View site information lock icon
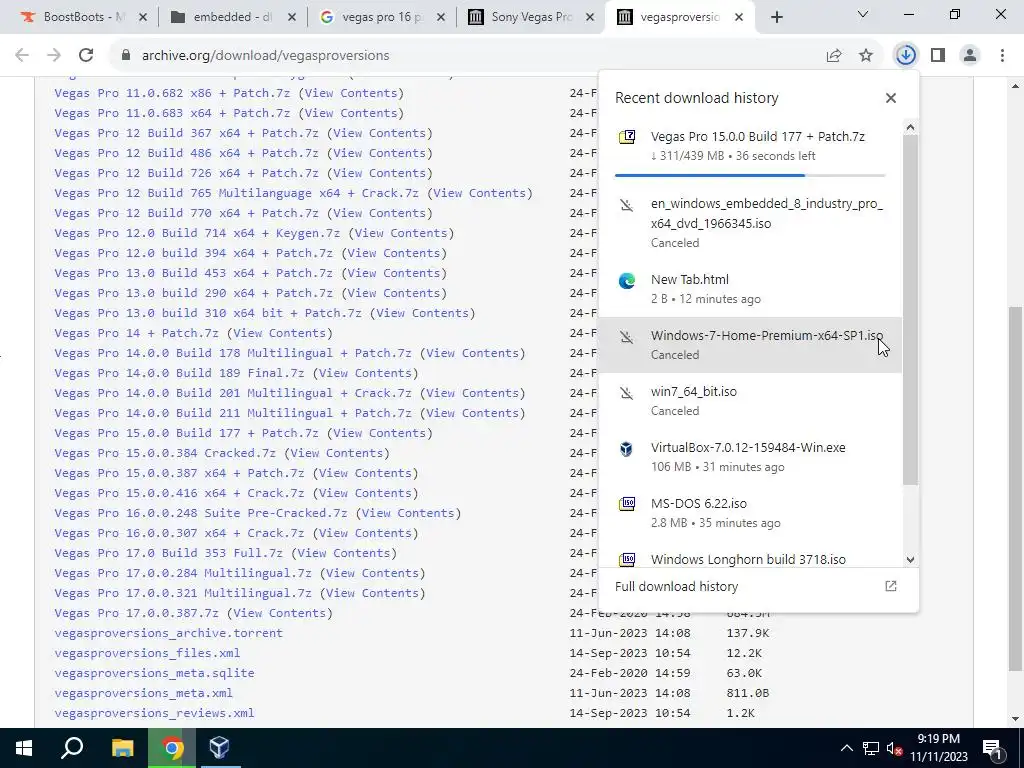 [x=125, y=56]
